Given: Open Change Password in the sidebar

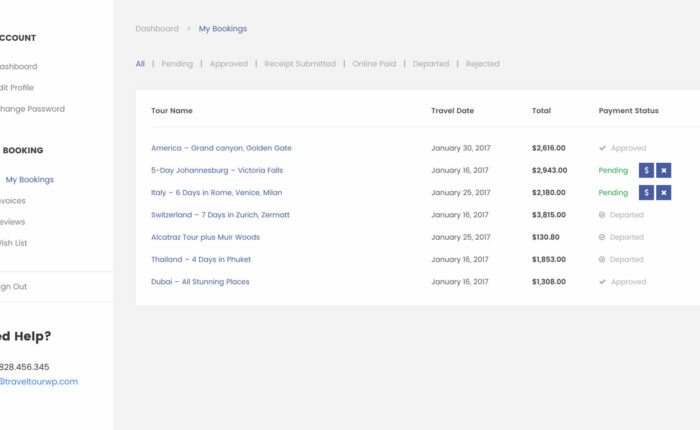Looking at the screenshot, I should click(32, 109).
